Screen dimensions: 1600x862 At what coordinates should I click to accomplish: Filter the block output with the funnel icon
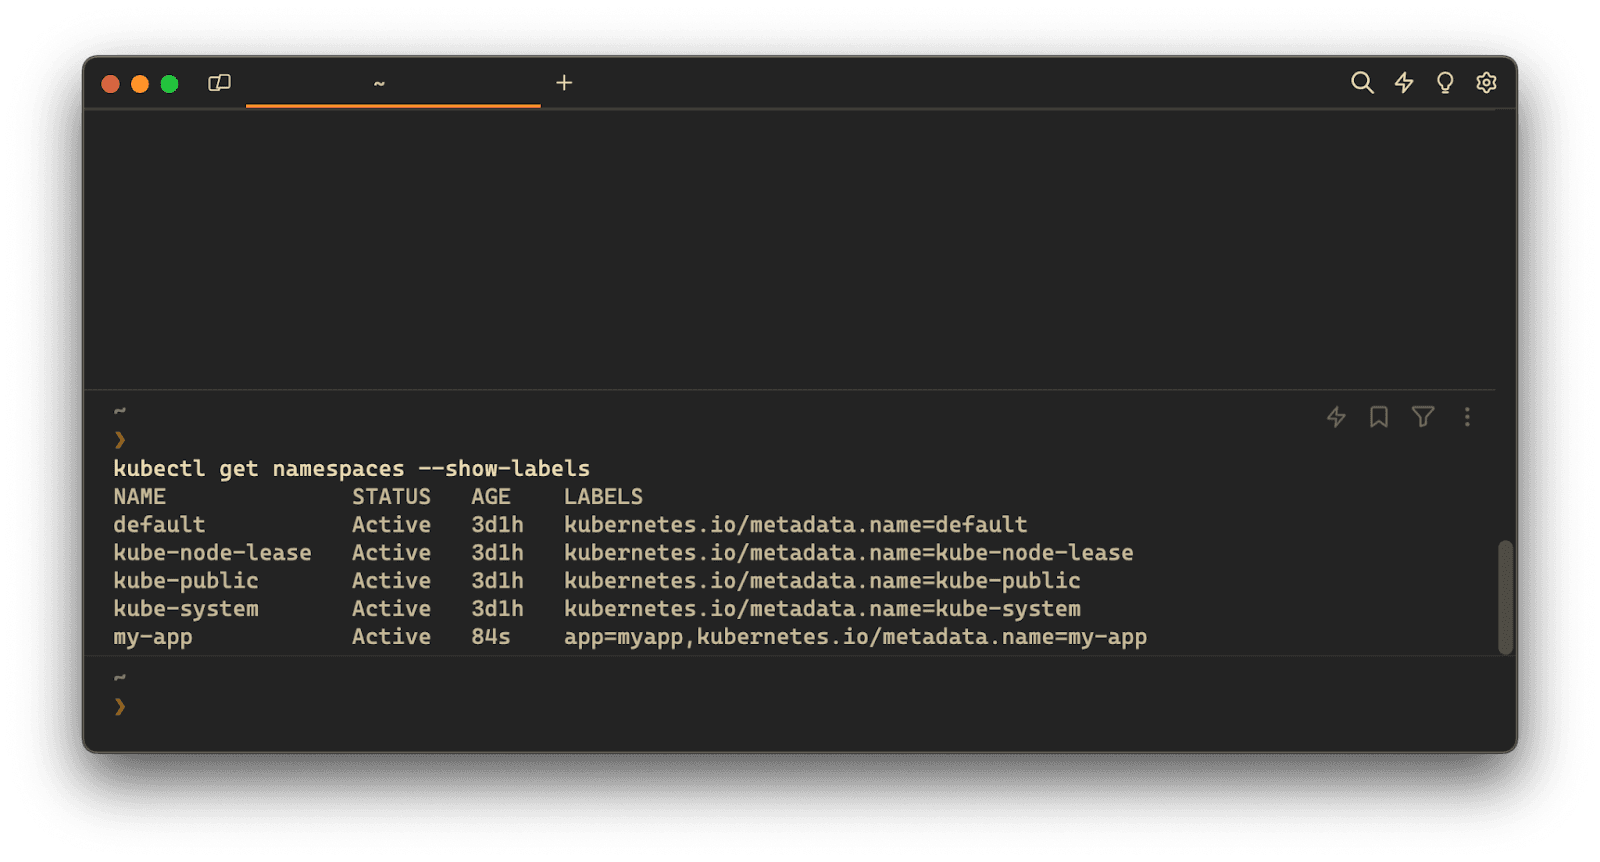1423,417
